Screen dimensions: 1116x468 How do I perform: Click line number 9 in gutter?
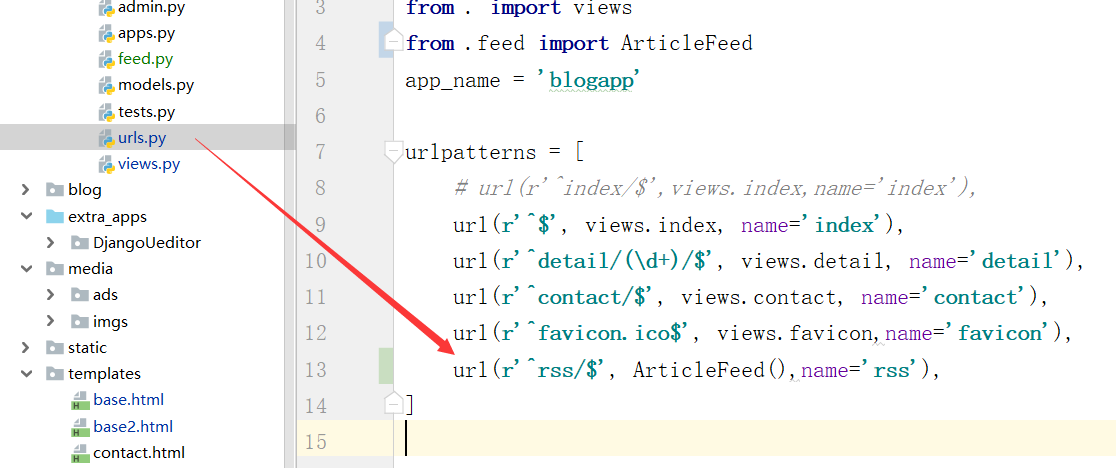point(321,225)
